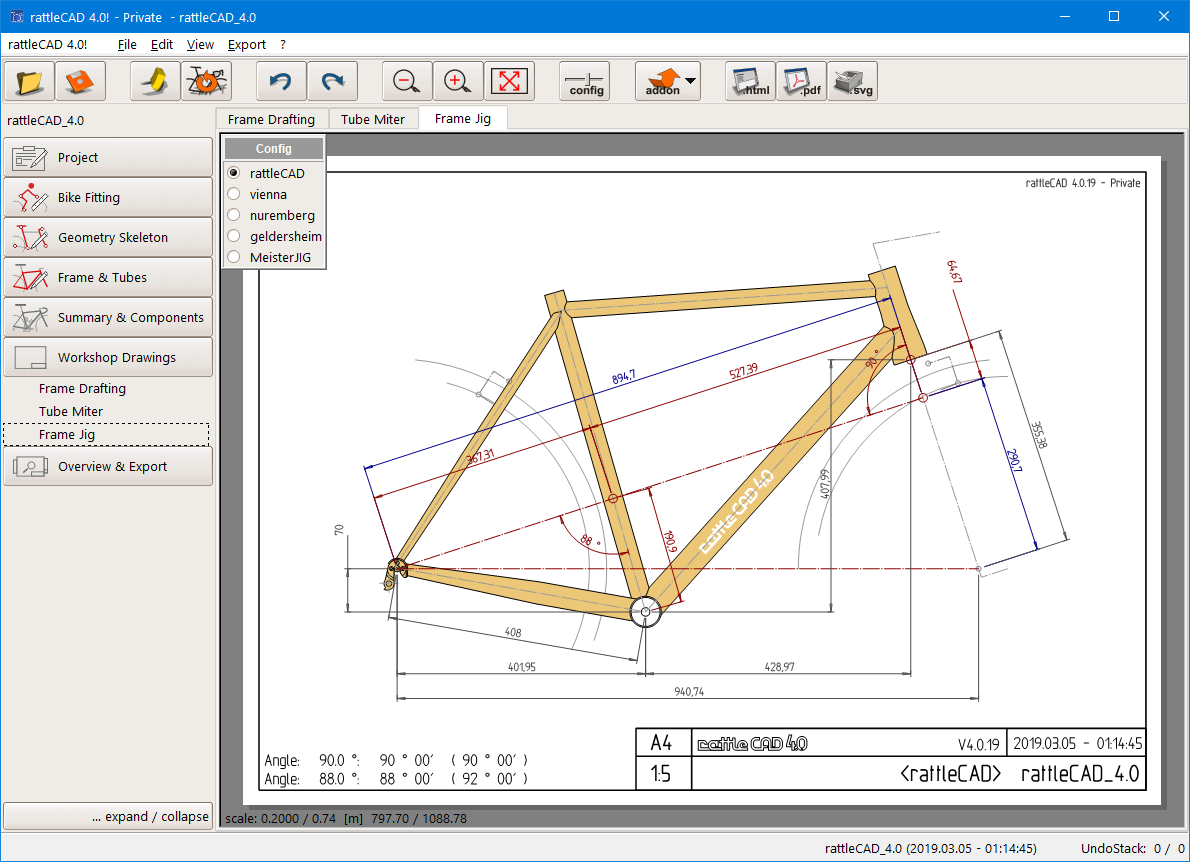Click the 64.67 red dimension value
This screenshot has height=862, width=1190.
pyautogui.click(x=954, y=271)
